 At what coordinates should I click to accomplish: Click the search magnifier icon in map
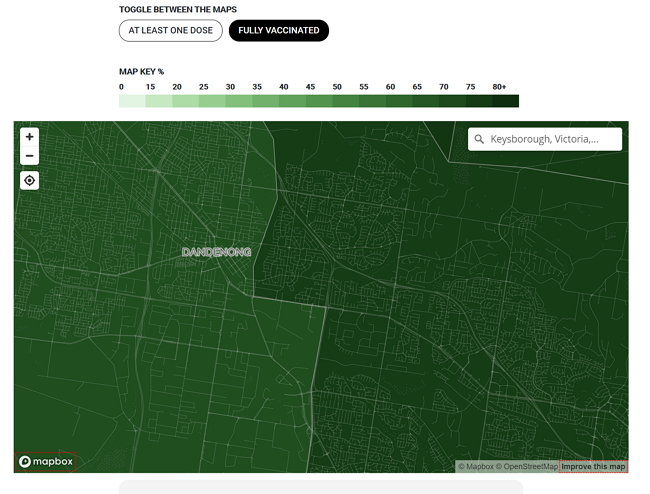coord(479,139)
